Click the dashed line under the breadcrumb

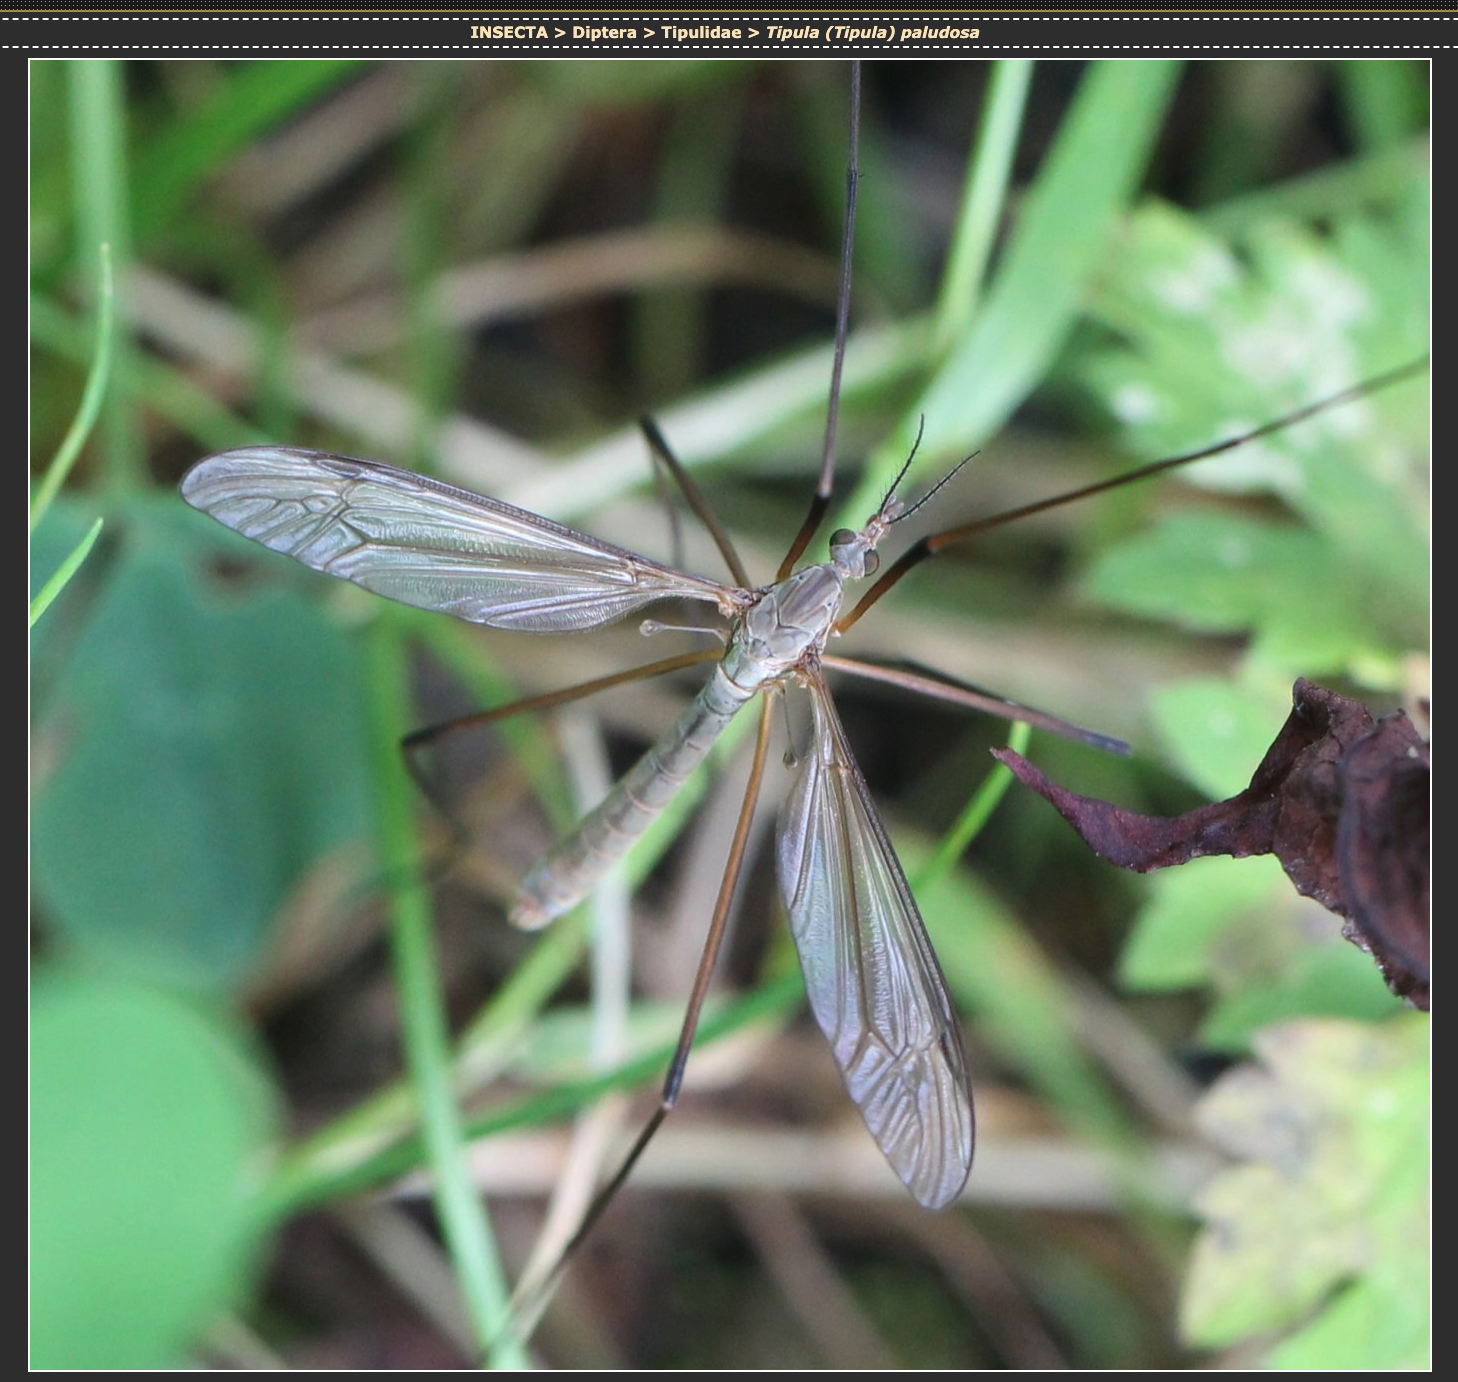click(729, 47)
